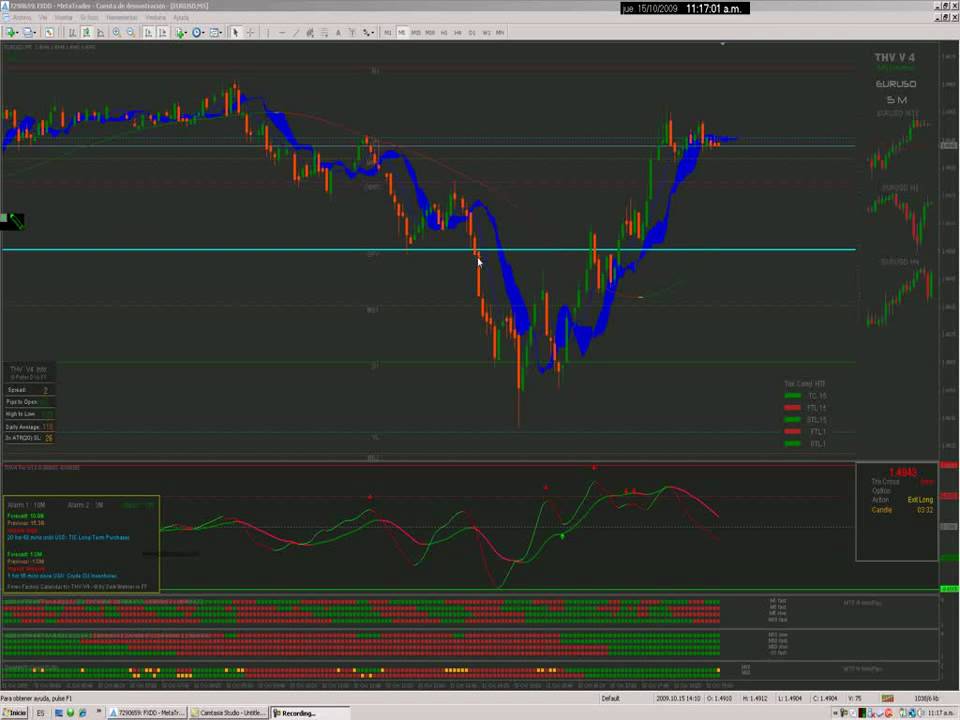Select the text (A) tool

[338, 32]
